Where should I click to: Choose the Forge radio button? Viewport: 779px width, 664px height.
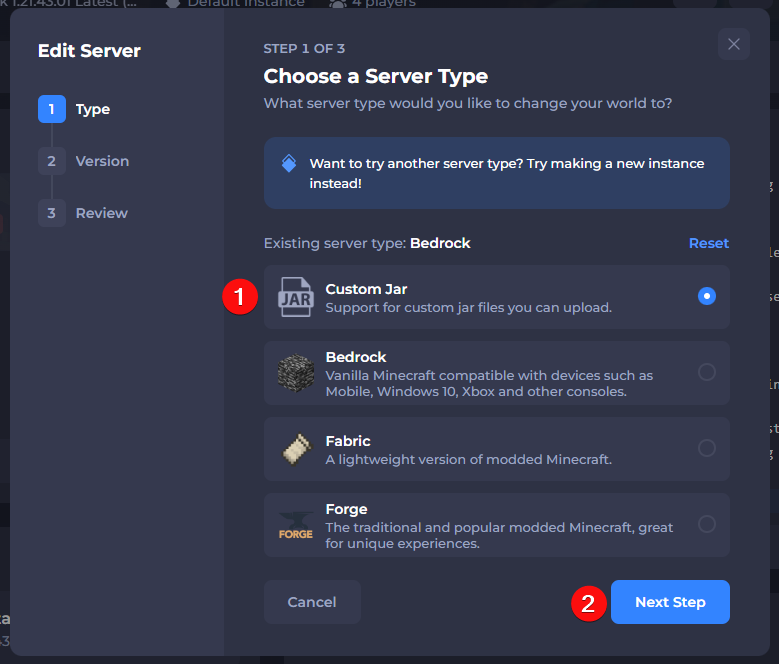(707, 524)
